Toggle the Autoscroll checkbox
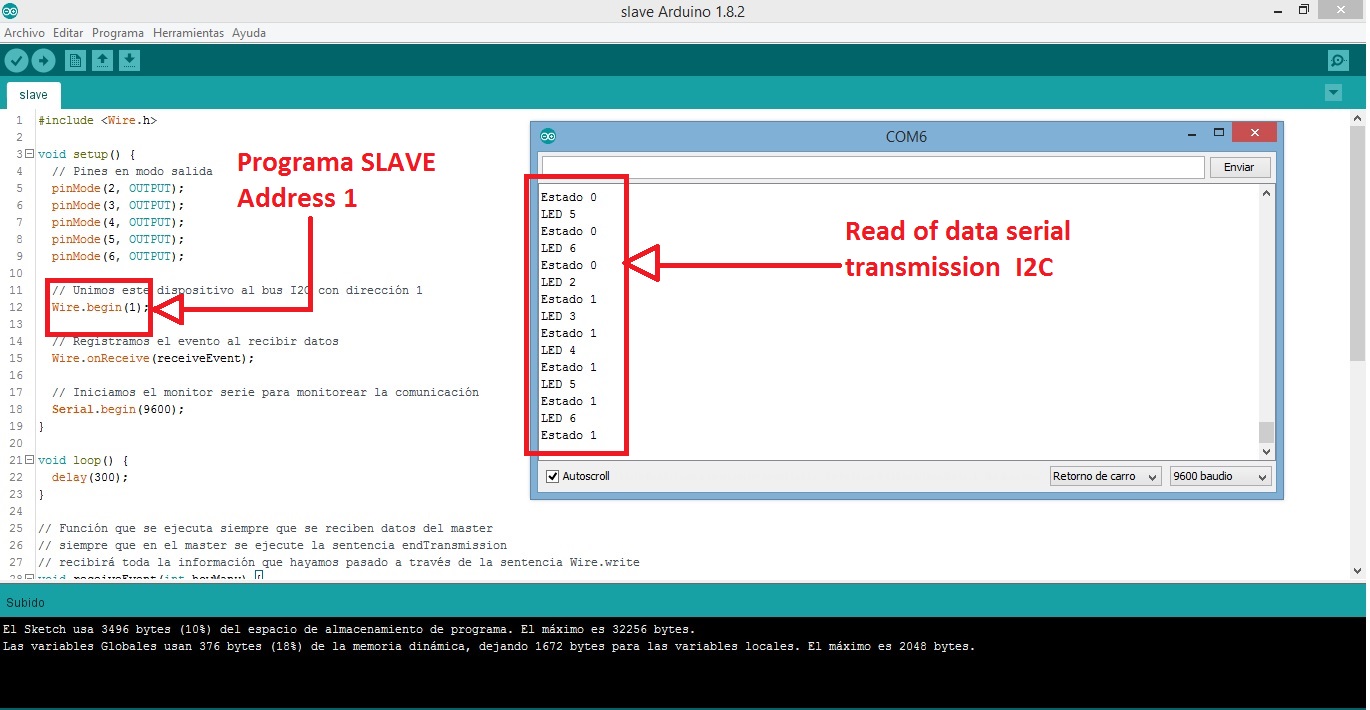The height and width of the screenshot is (710, 1370). [553, 477]
